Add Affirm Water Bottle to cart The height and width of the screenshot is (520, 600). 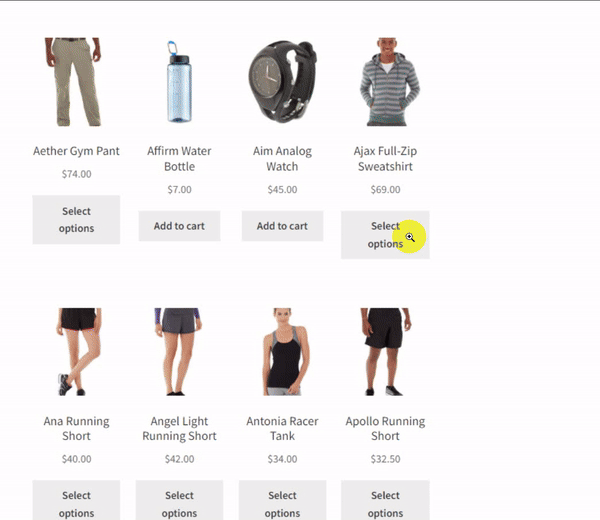(179, 226)
